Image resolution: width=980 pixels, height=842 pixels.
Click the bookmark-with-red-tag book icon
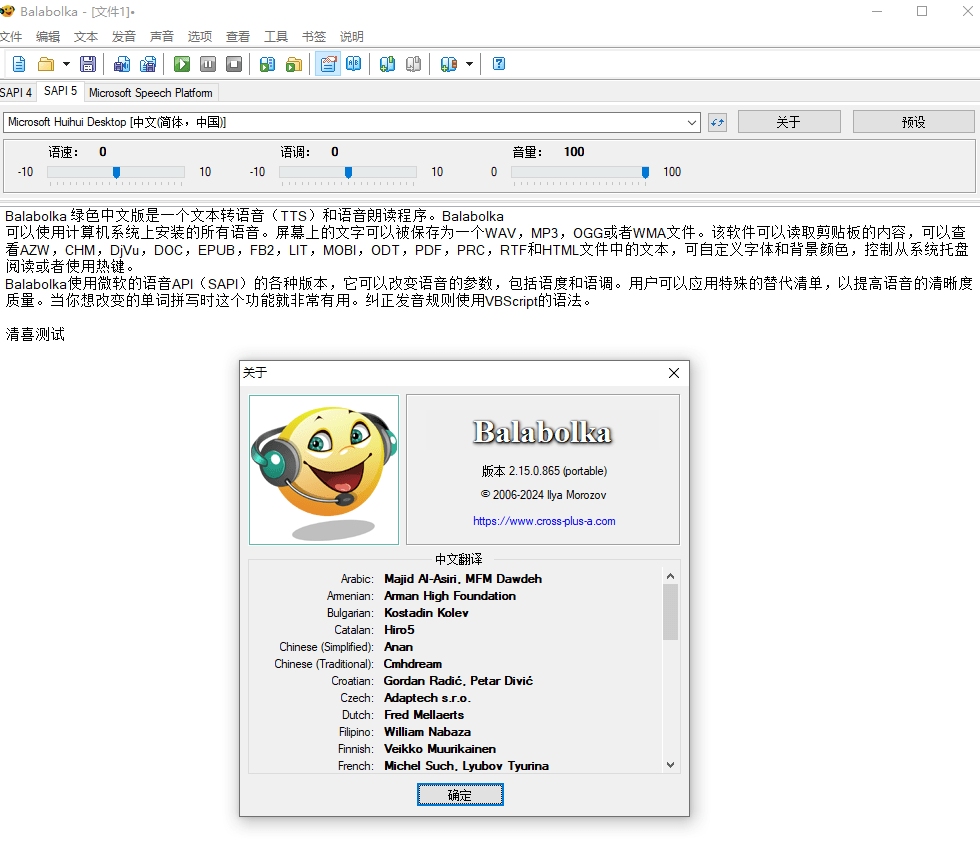coord(449,64)
